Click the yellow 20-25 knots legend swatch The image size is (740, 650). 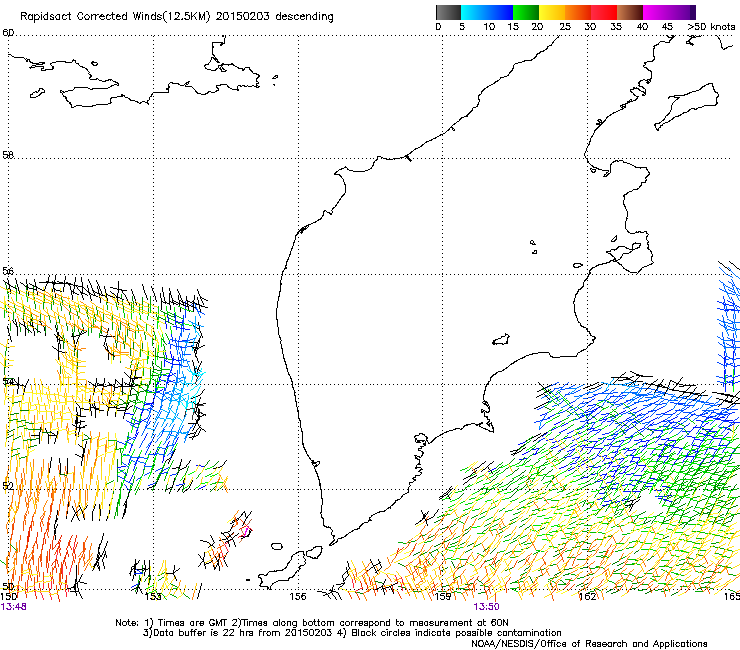pyautogui.click(x=552, y=12)
